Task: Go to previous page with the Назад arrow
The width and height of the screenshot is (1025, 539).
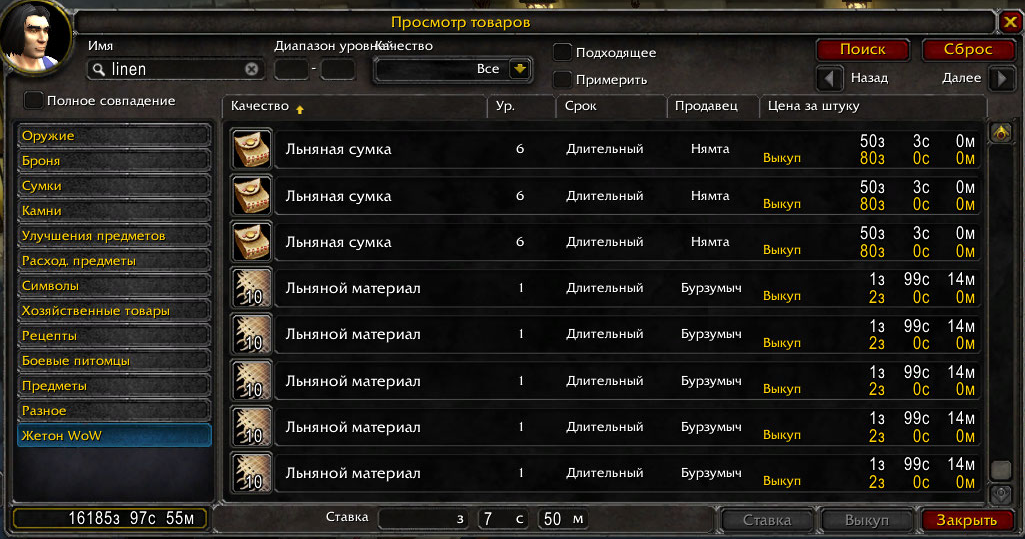Action: click(x=830, y=79)
